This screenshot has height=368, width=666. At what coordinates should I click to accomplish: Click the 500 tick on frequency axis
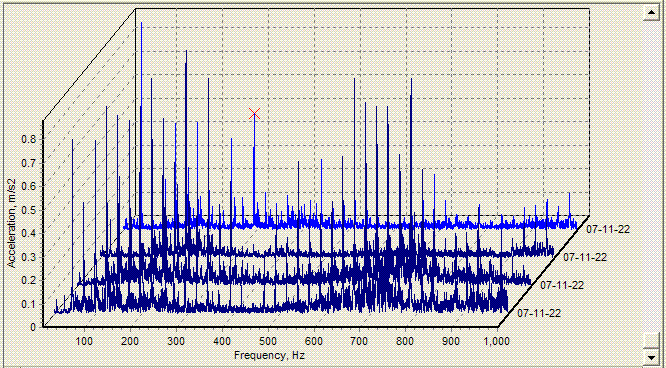point(268,341)
